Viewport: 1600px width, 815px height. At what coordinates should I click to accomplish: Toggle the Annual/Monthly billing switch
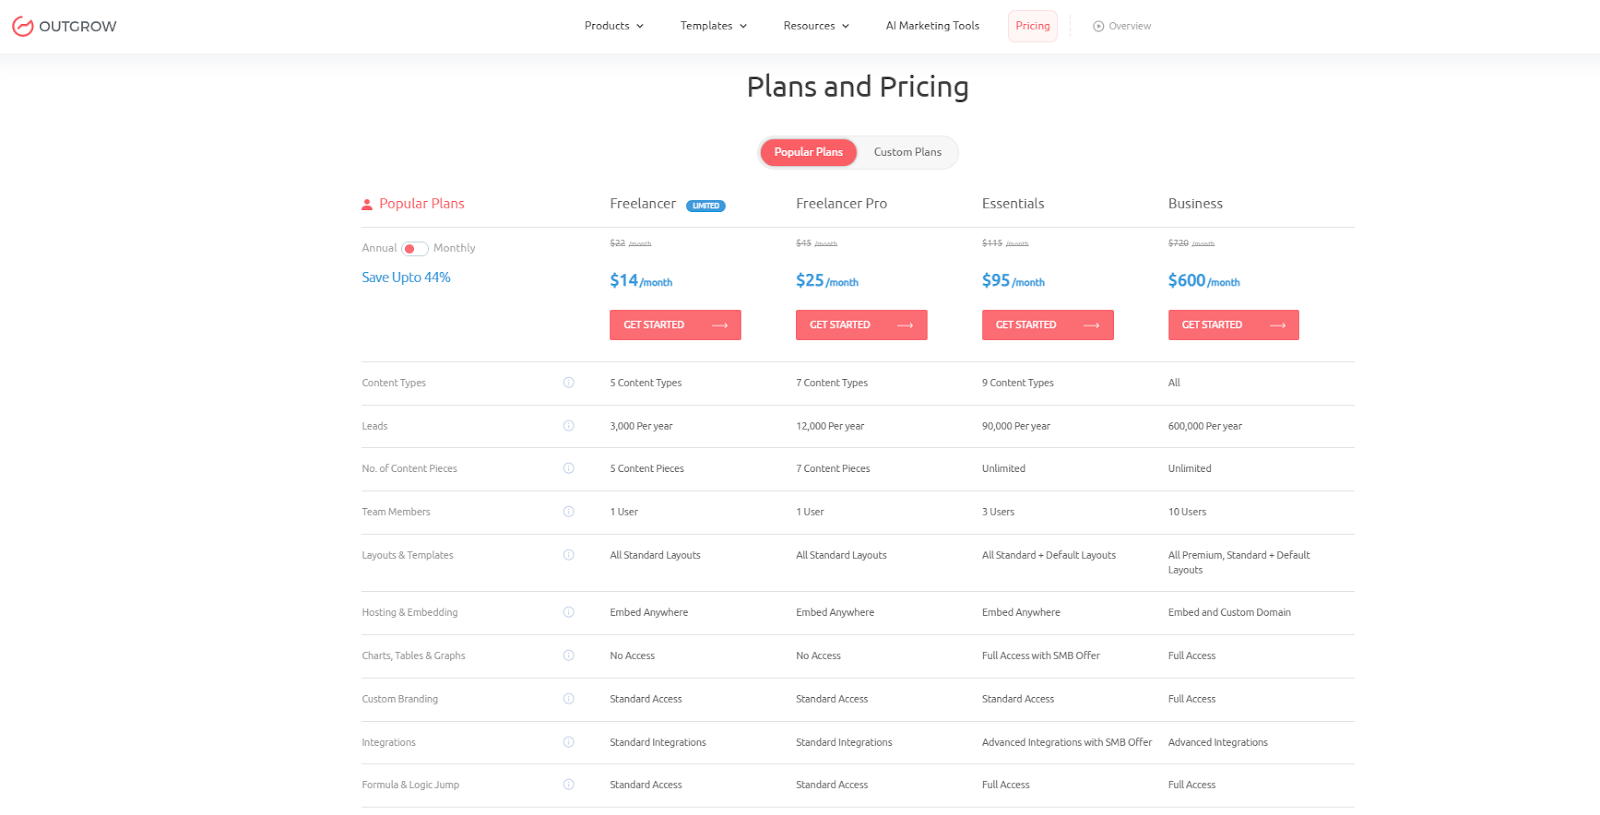(414, 248)
